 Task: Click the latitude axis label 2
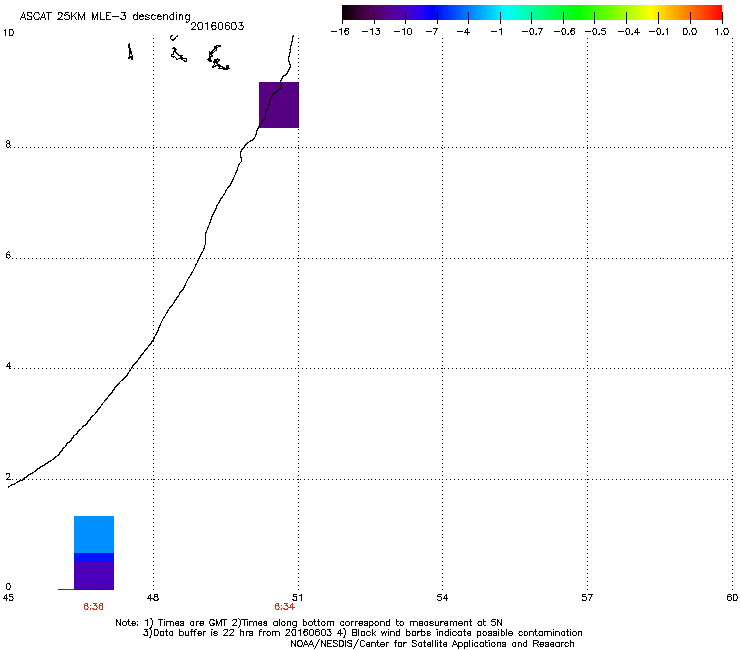point(8,477)
